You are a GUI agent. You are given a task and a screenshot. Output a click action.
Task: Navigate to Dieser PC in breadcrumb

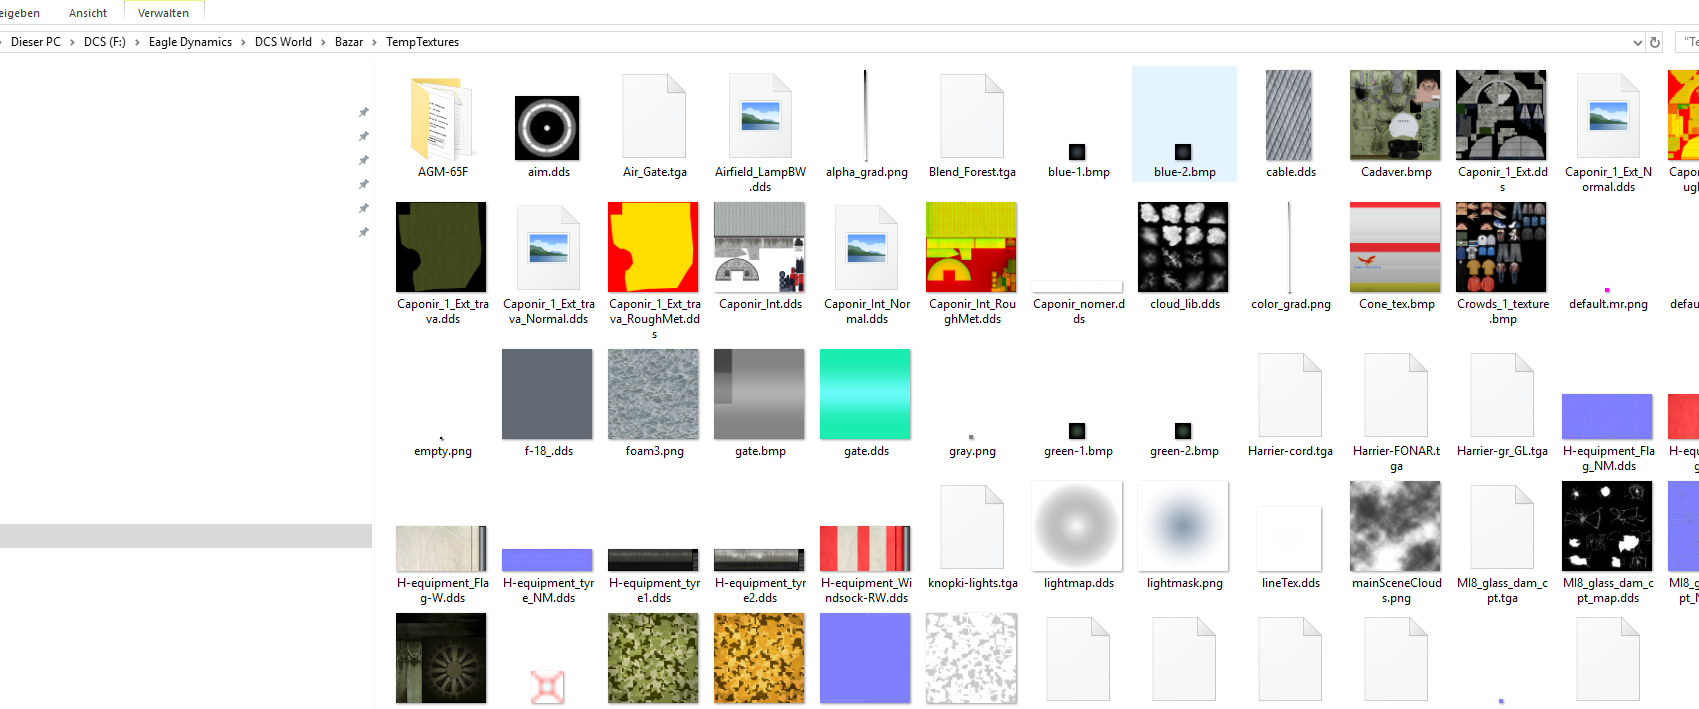36,42
